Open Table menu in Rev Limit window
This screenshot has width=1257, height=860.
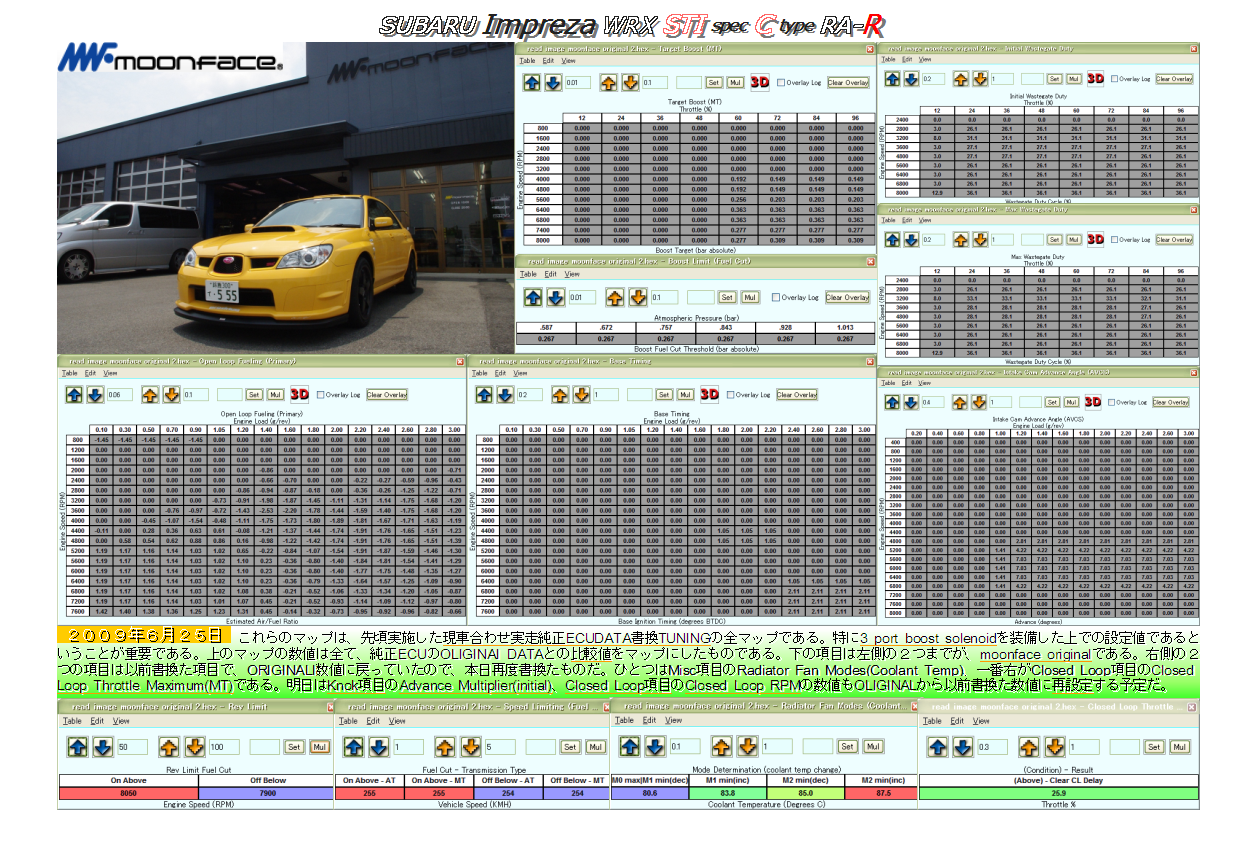click(x=70, y=720)
